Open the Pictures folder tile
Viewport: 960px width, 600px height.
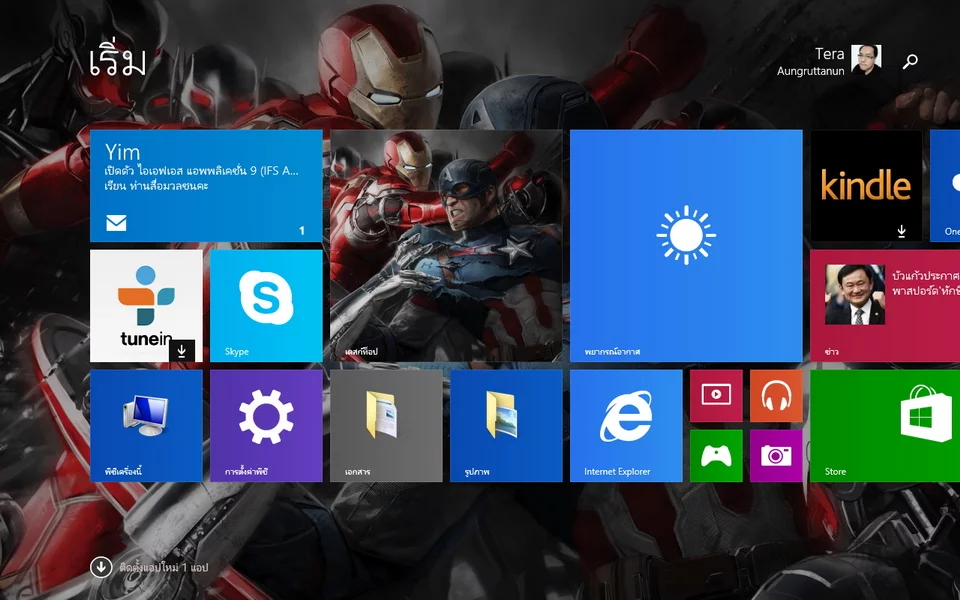pyautogui.click(x=506, y=426)
